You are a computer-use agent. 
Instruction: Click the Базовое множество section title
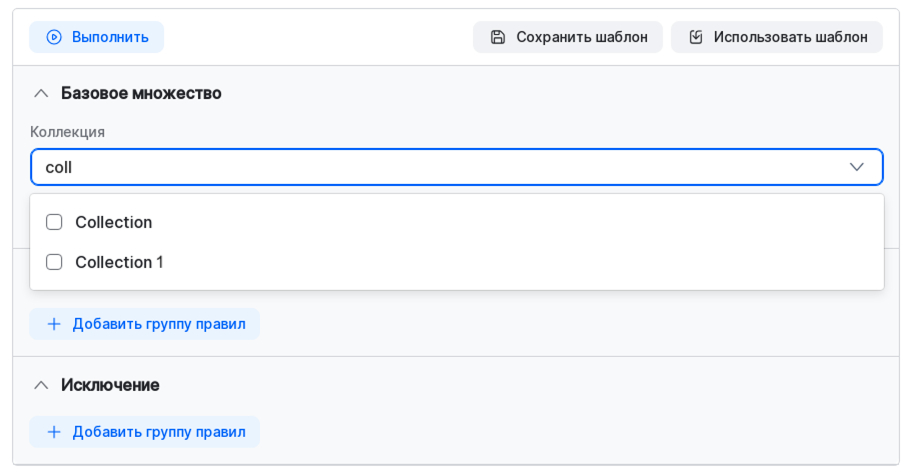coord(141,93)
